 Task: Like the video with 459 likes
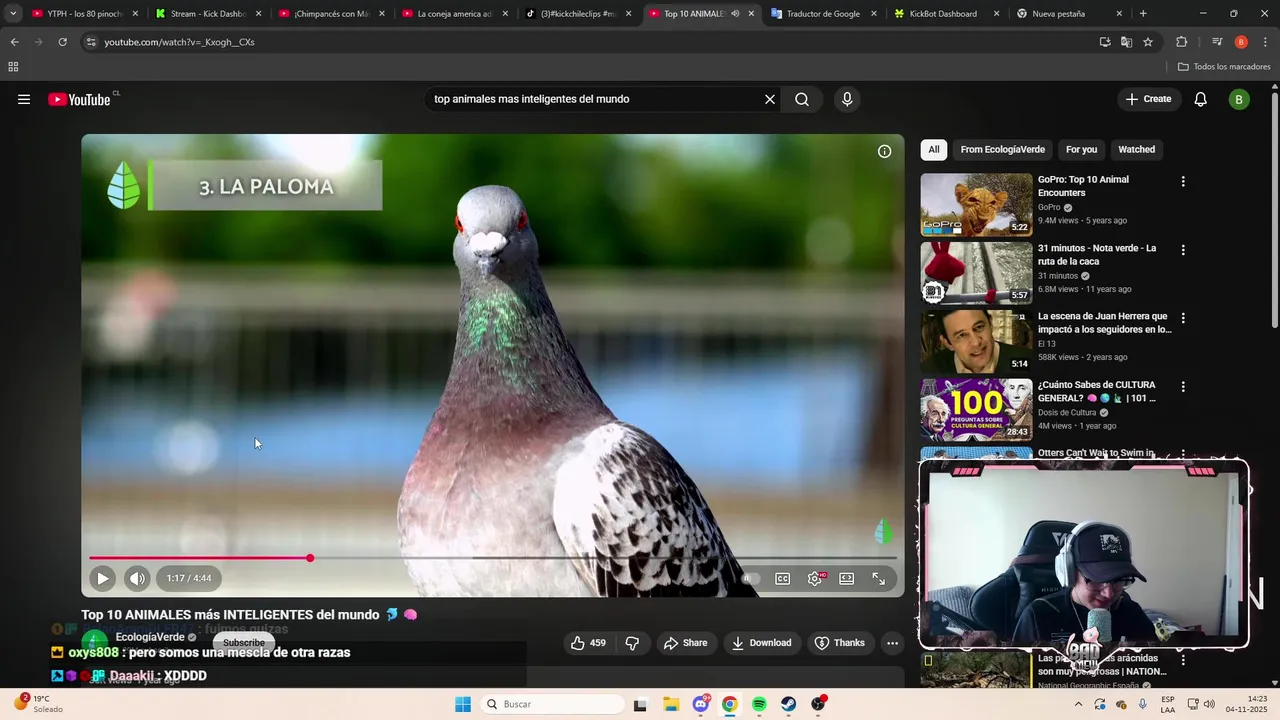588,643
